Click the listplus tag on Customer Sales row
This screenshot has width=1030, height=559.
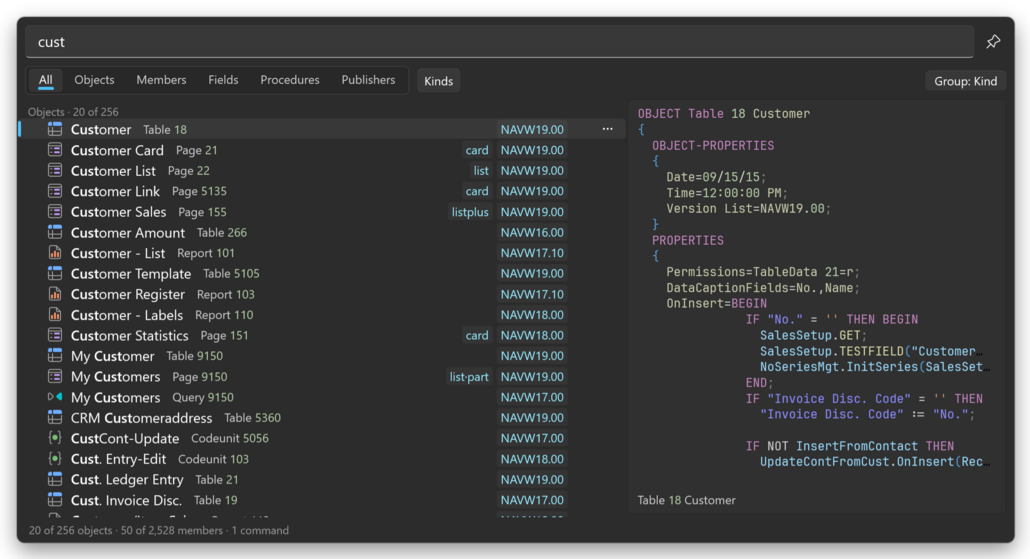470,212
